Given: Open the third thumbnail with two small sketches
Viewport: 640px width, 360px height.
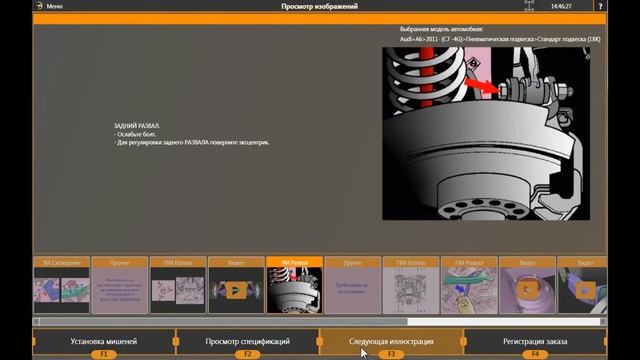Looking at the screenshot, I should click(178, 285).
